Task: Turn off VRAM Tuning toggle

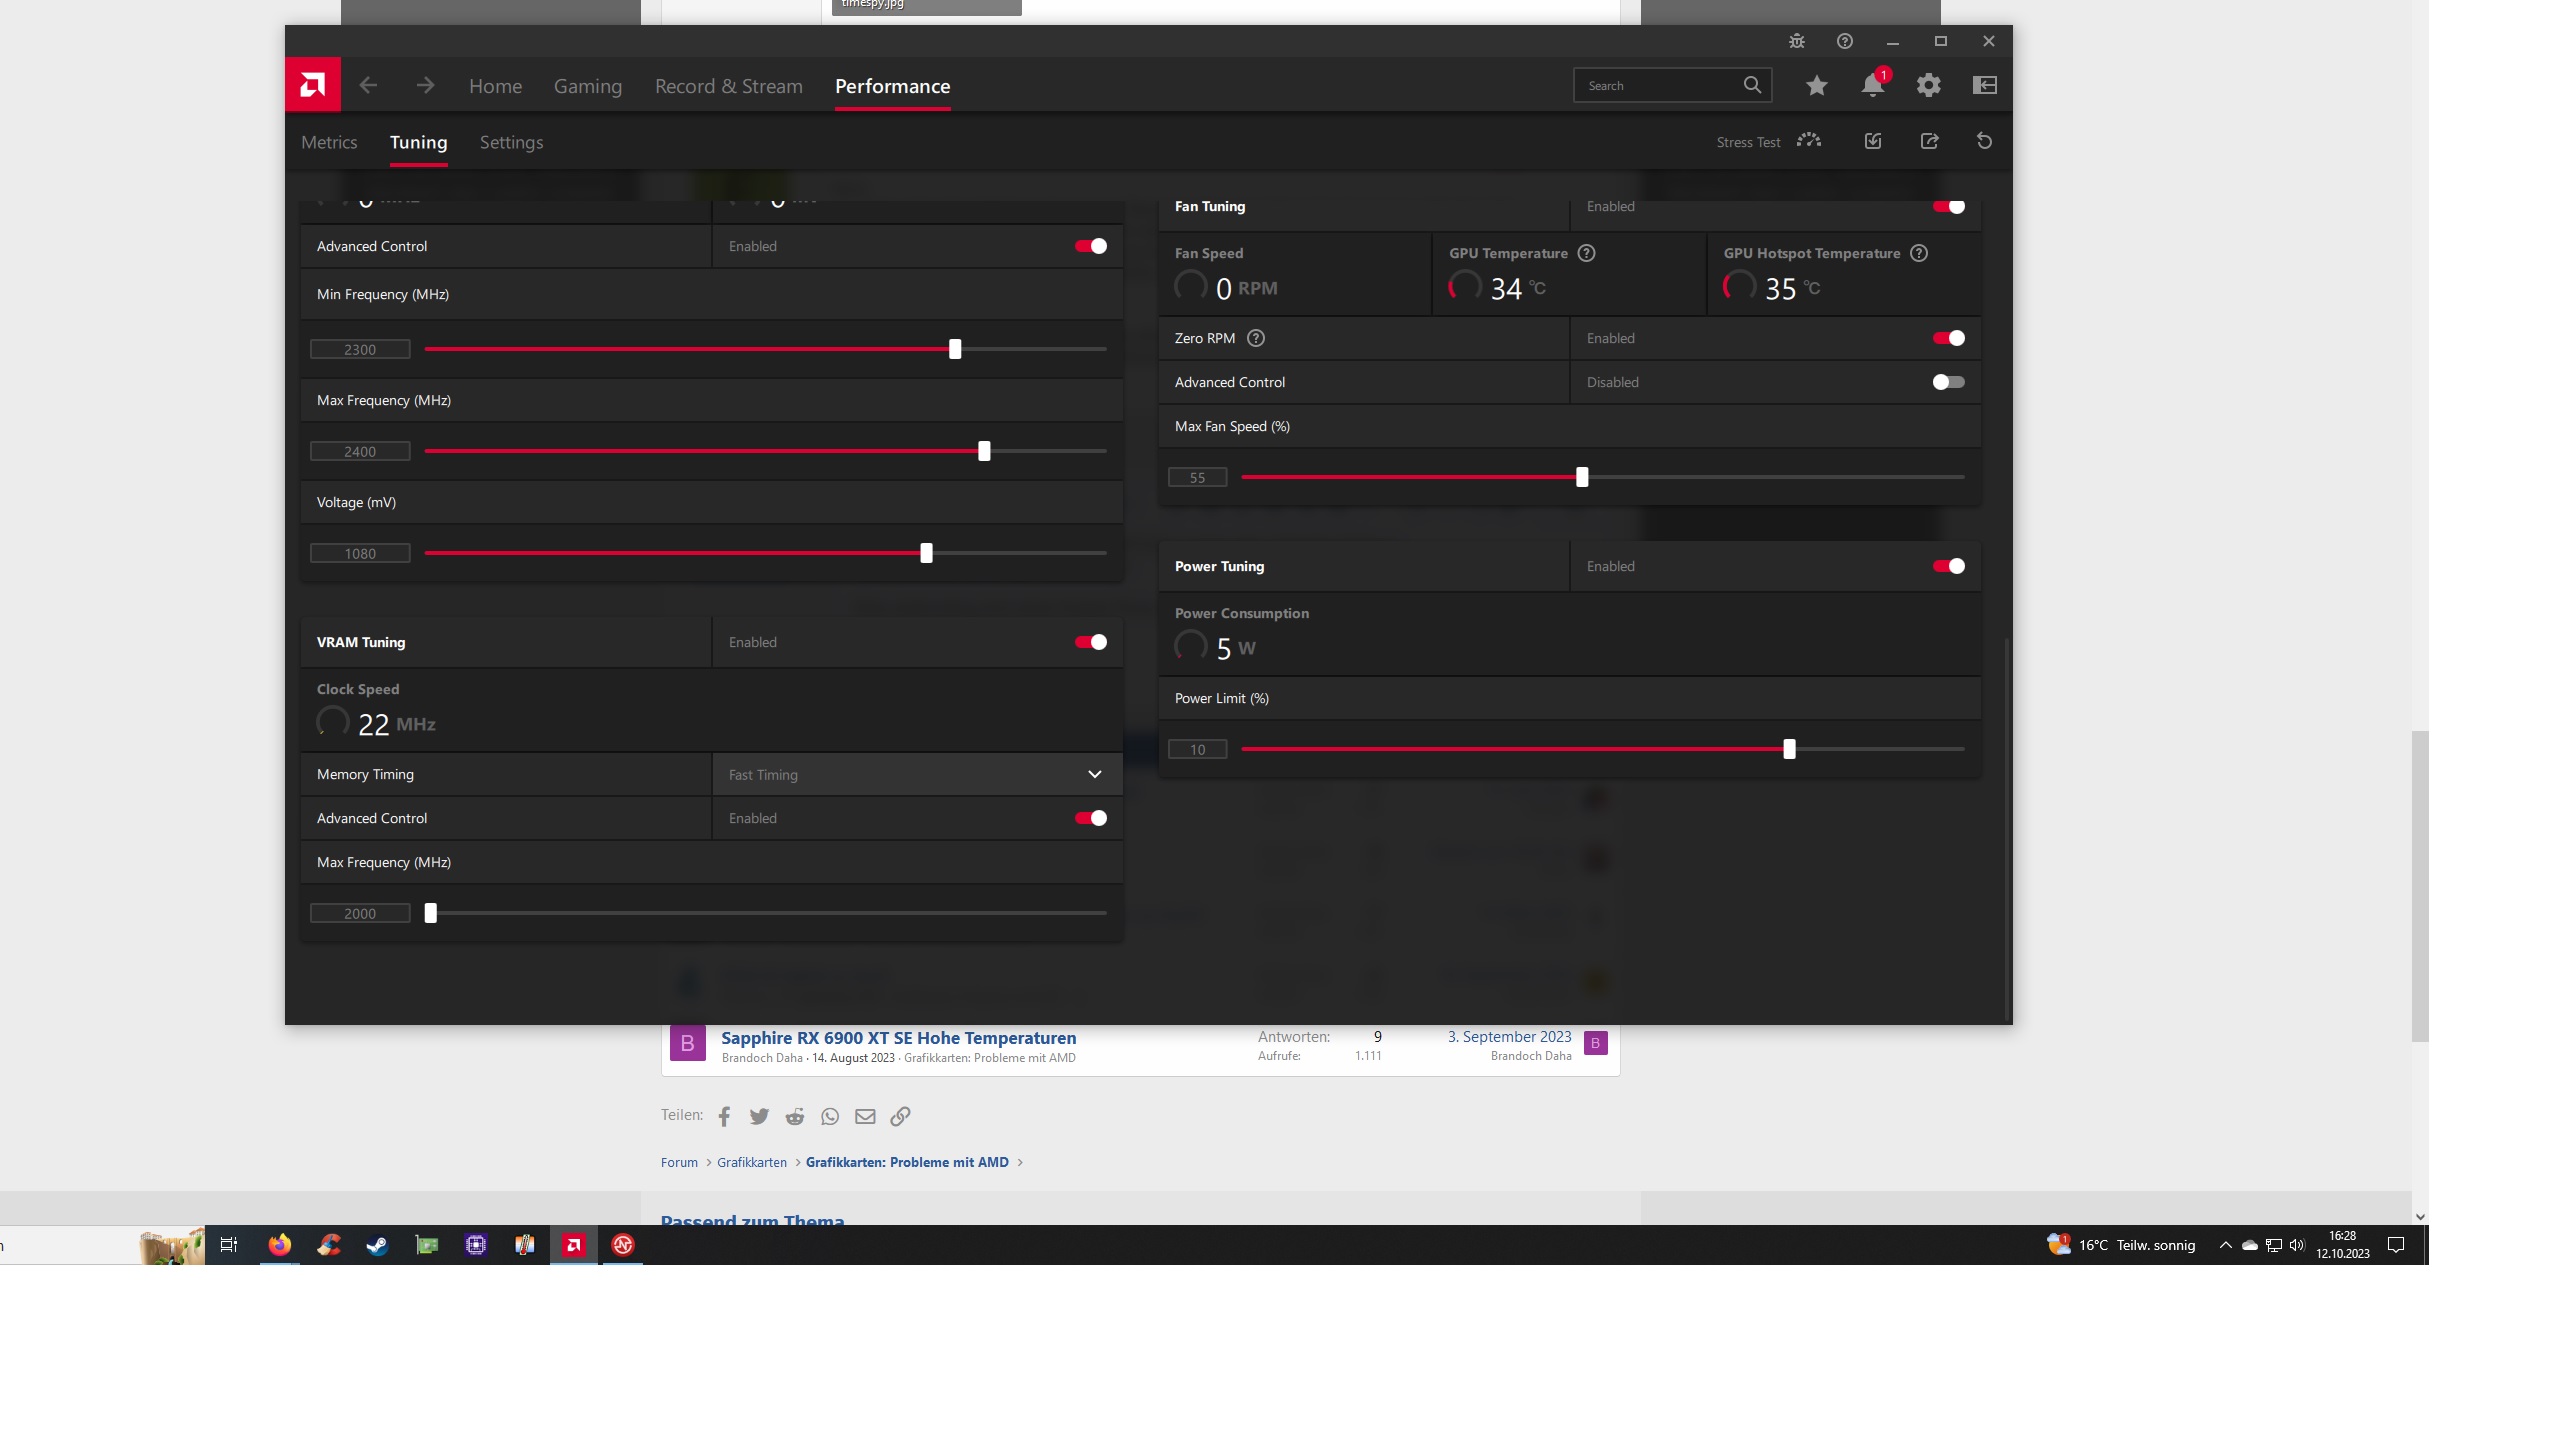Action: [1090, 642]
